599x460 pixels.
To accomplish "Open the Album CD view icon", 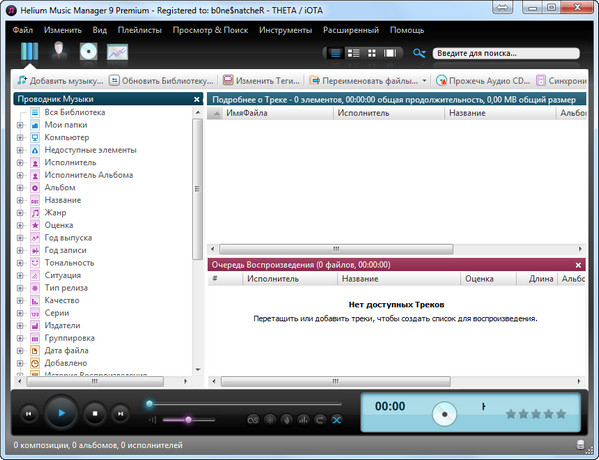I will click(89, 52).
